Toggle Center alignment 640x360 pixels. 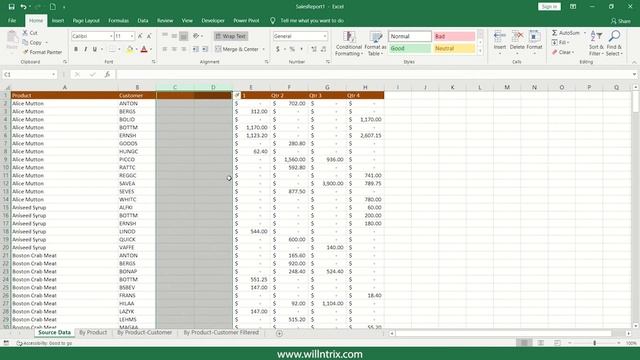(x=174, y=49)
